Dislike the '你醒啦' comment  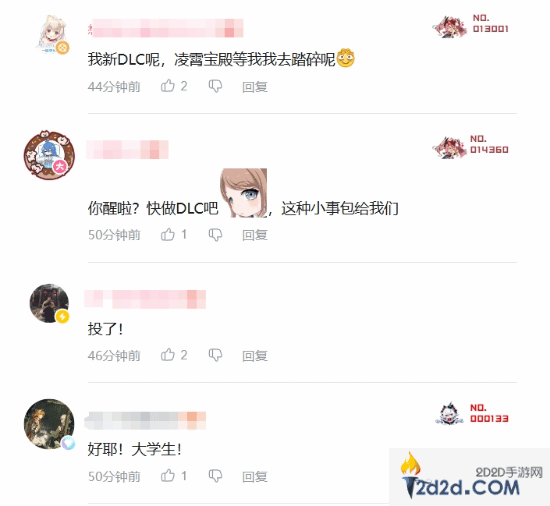click(x=215, y=235)
